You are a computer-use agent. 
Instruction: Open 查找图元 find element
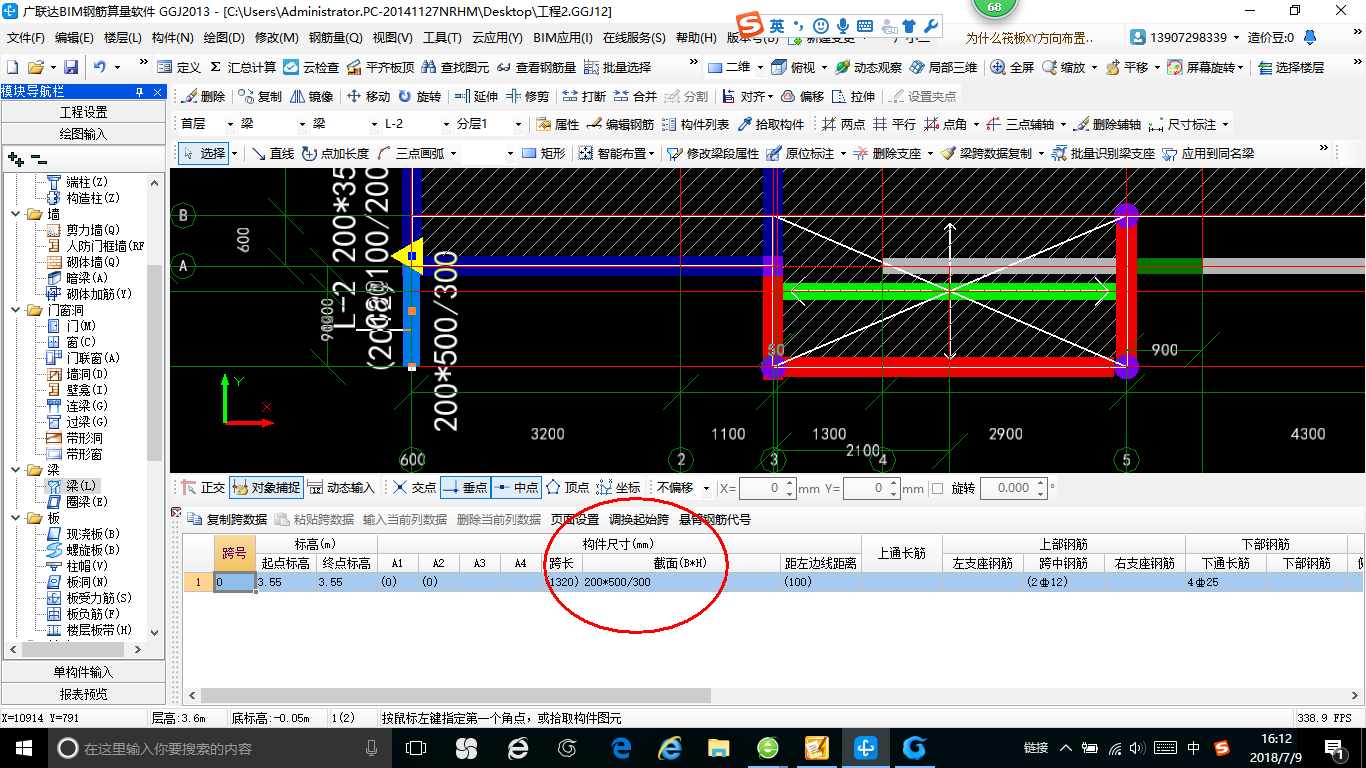(x=455, y=67)
